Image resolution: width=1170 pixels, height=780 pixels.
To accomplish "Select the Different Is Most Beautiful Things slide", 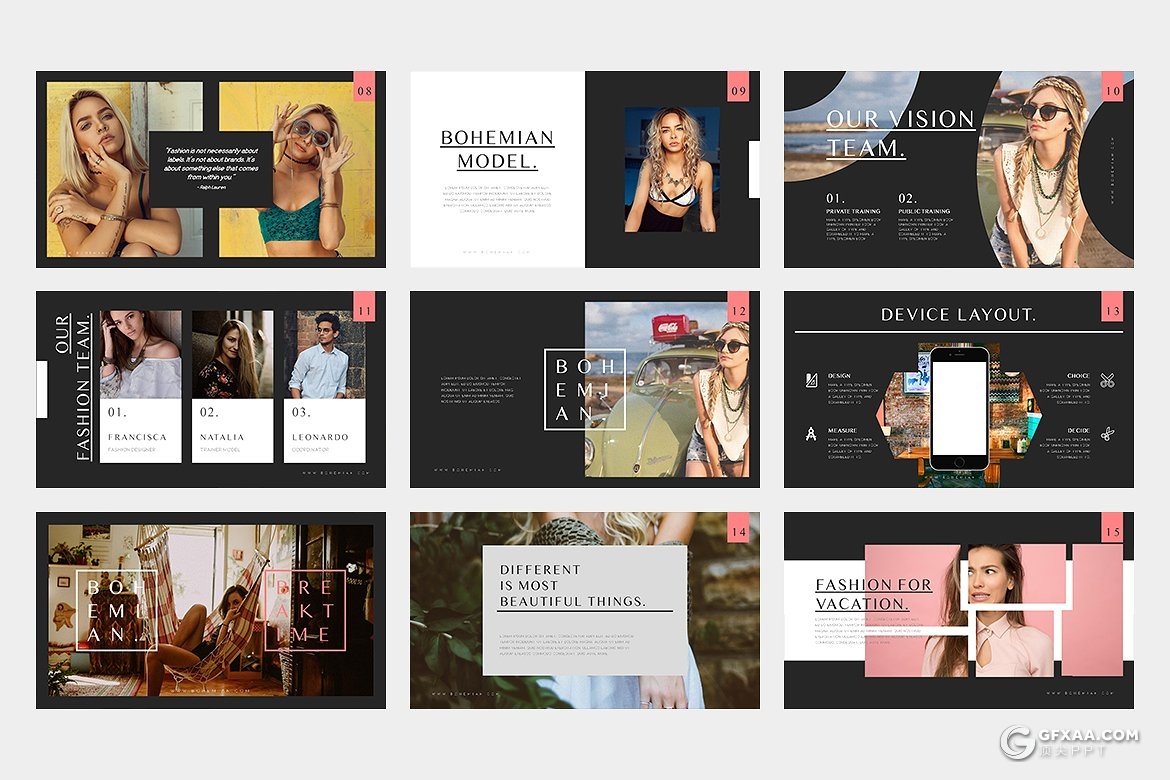I will 584,610.
